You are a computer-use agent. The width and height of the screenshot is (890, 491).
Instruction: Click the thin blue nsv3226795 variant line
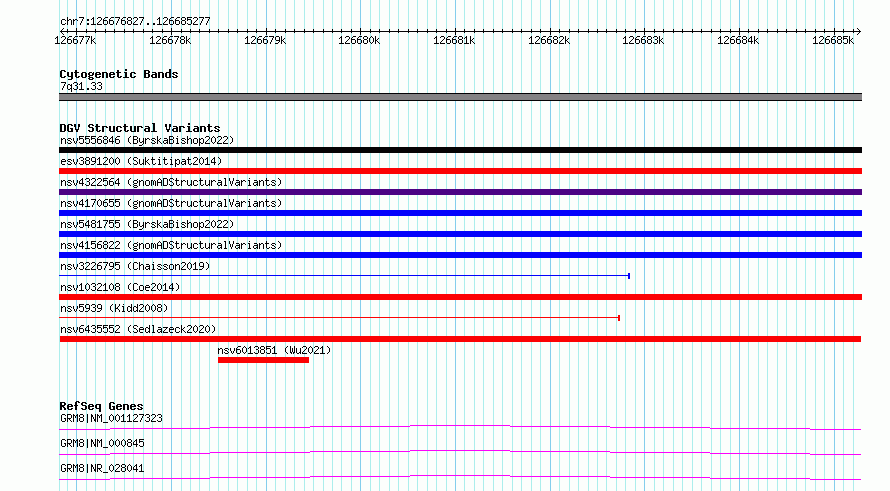pos(345,276)
